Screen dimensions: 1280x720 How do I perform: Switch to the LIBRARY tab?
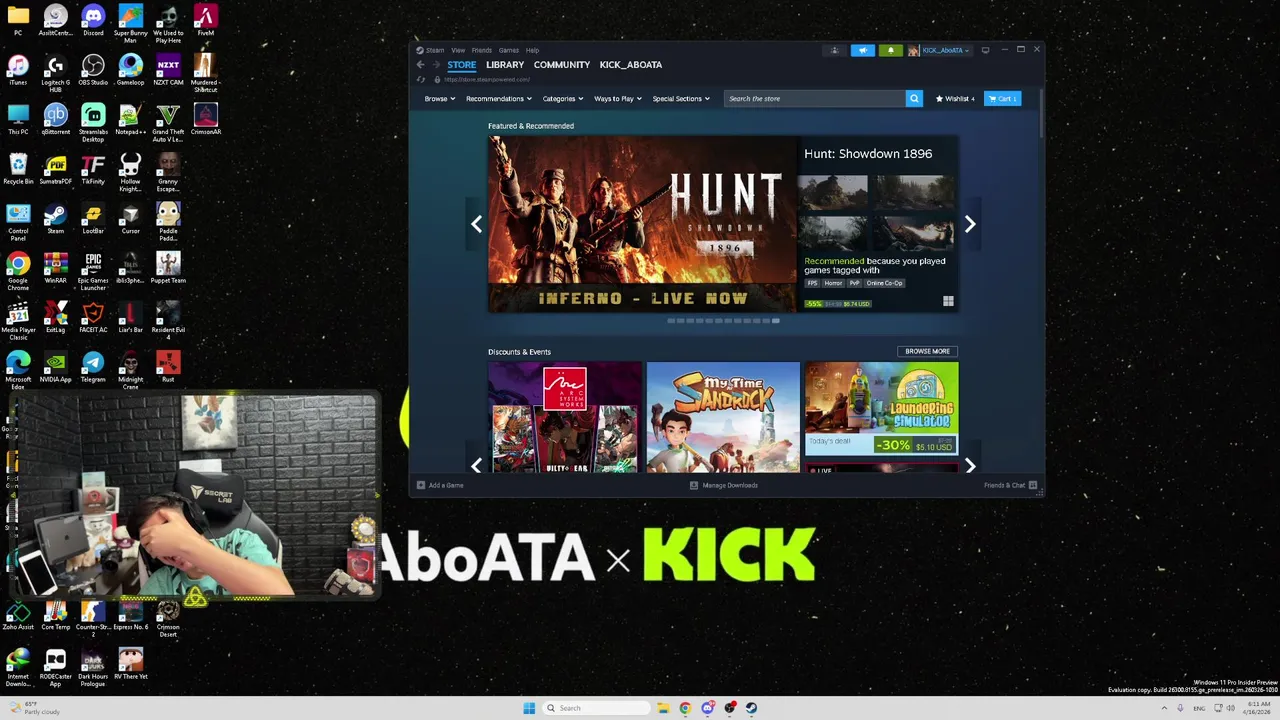pyautogui.click(x=505, y=65)
